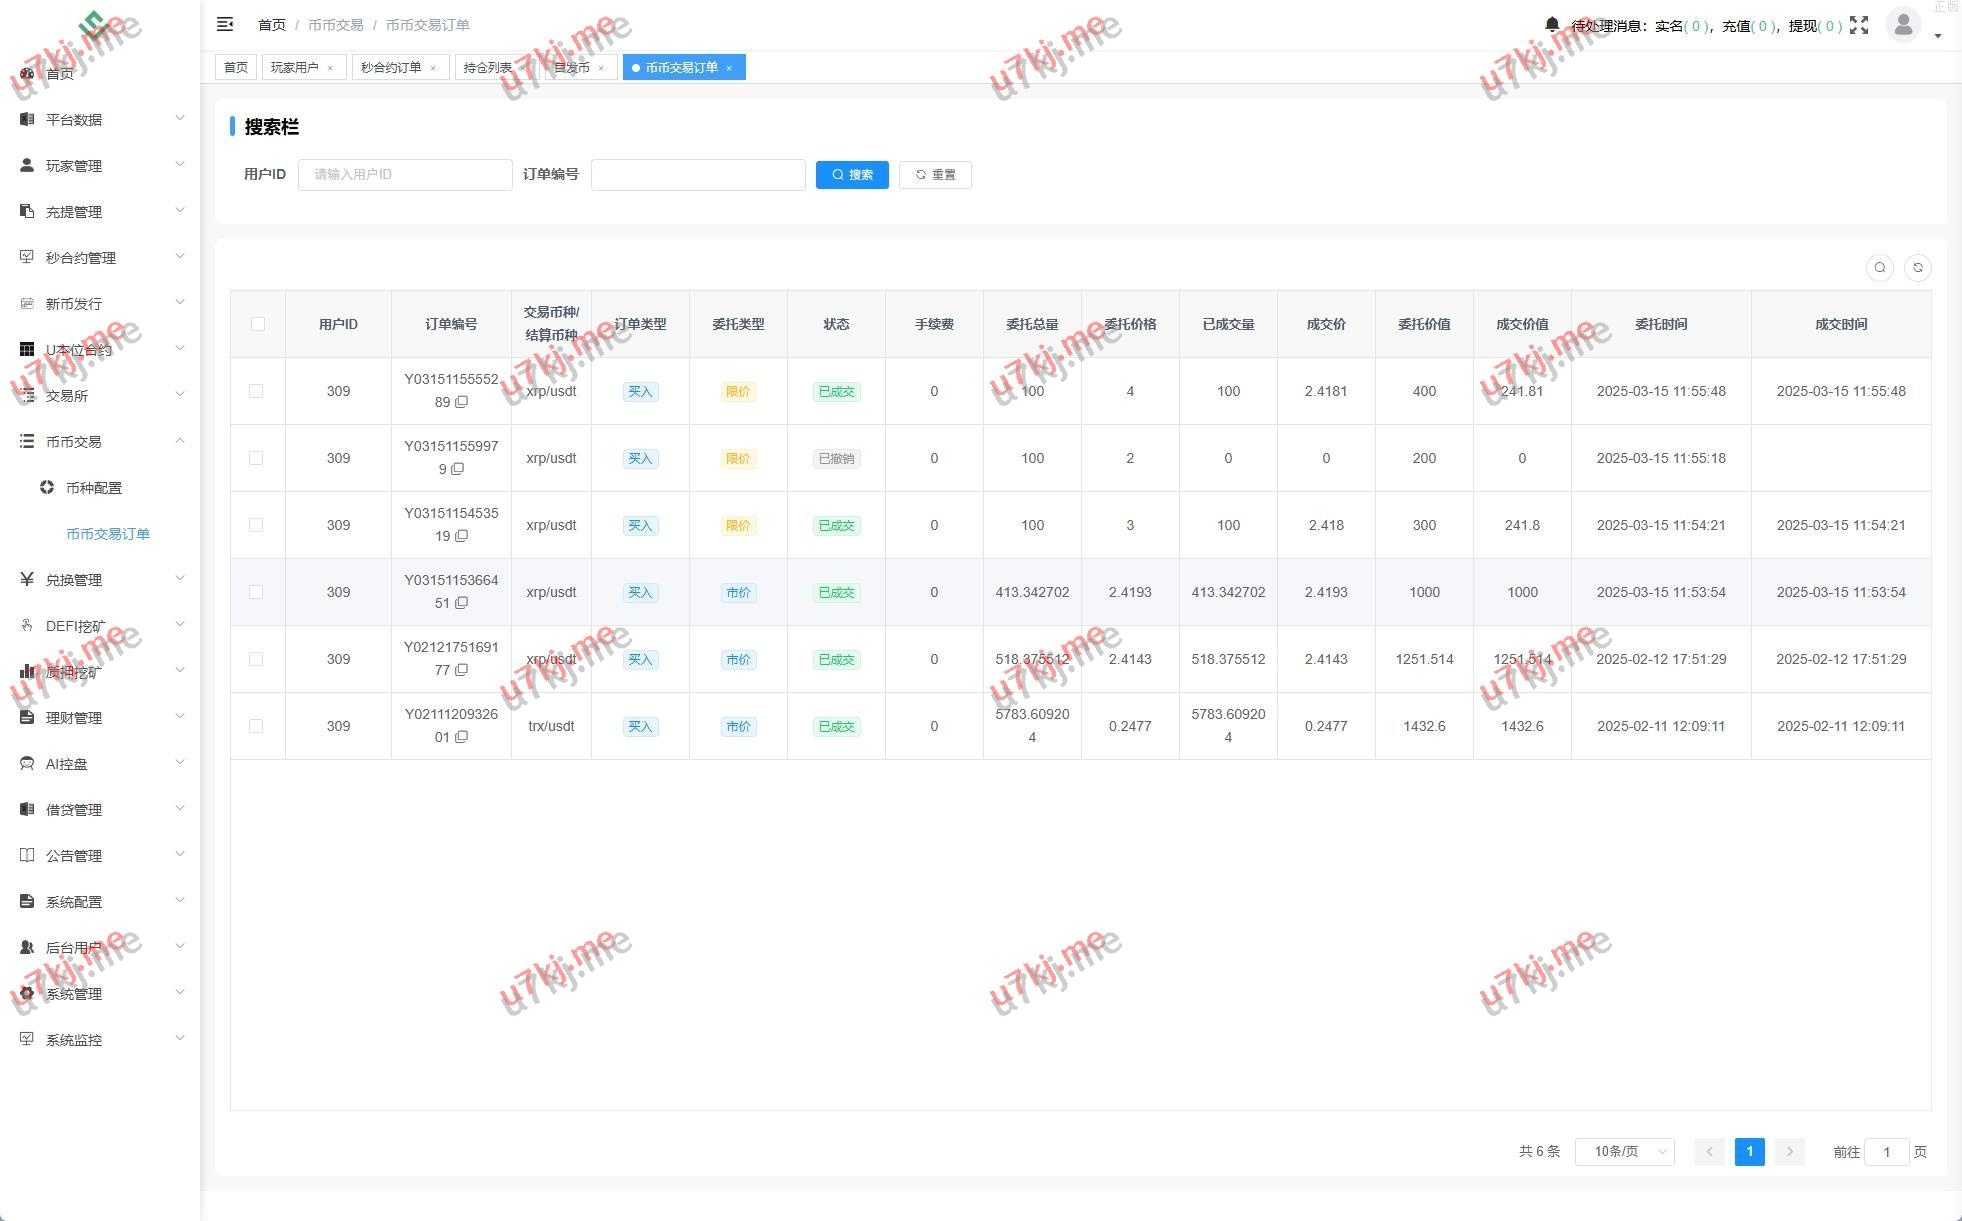Click the table search toggle icon
Viewport: 1962px width, 1221px height.
(1879, 268)
